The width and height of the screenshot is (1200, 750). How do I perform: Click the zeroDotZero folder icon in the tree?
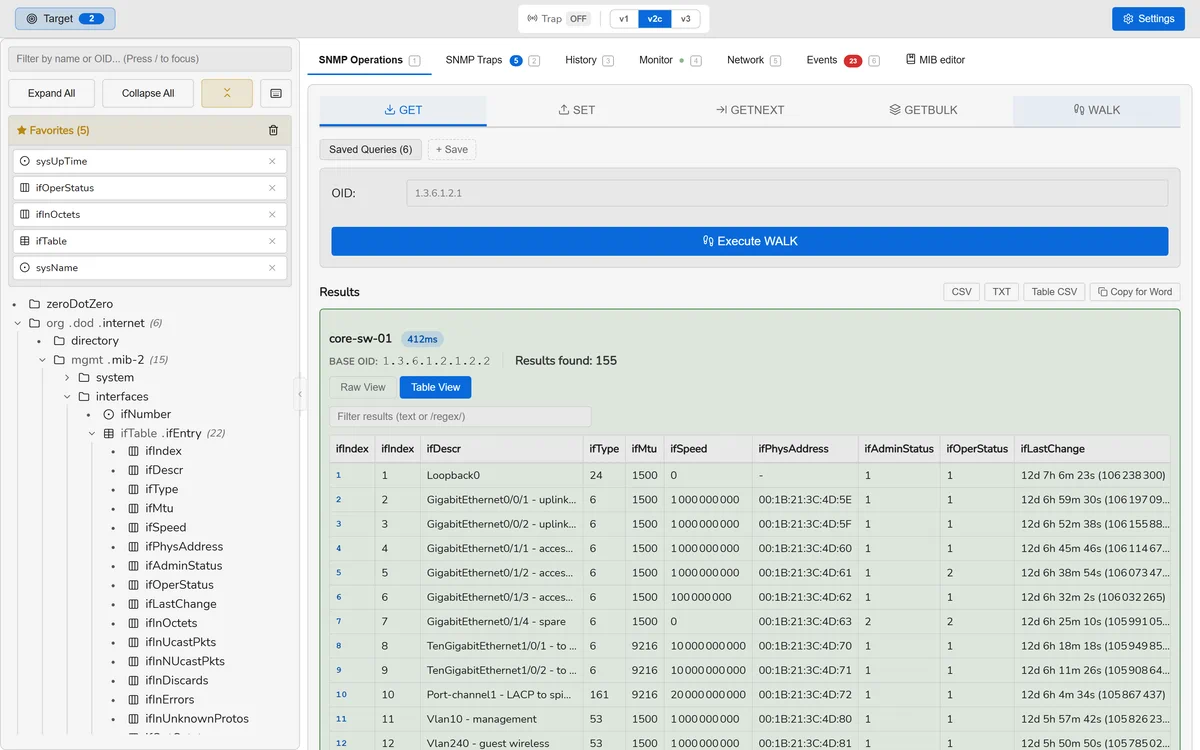(x=35, y=304)
